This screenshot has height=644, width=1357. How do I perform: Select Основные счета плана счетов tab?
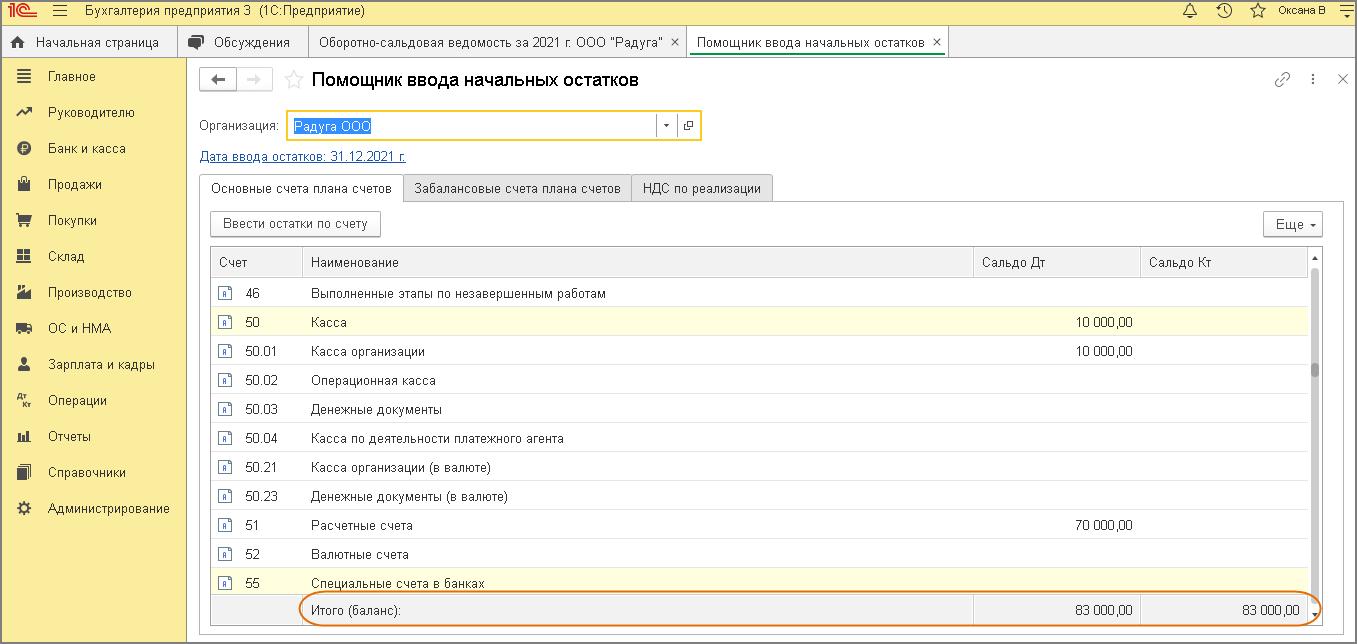[x=301, y=188]
